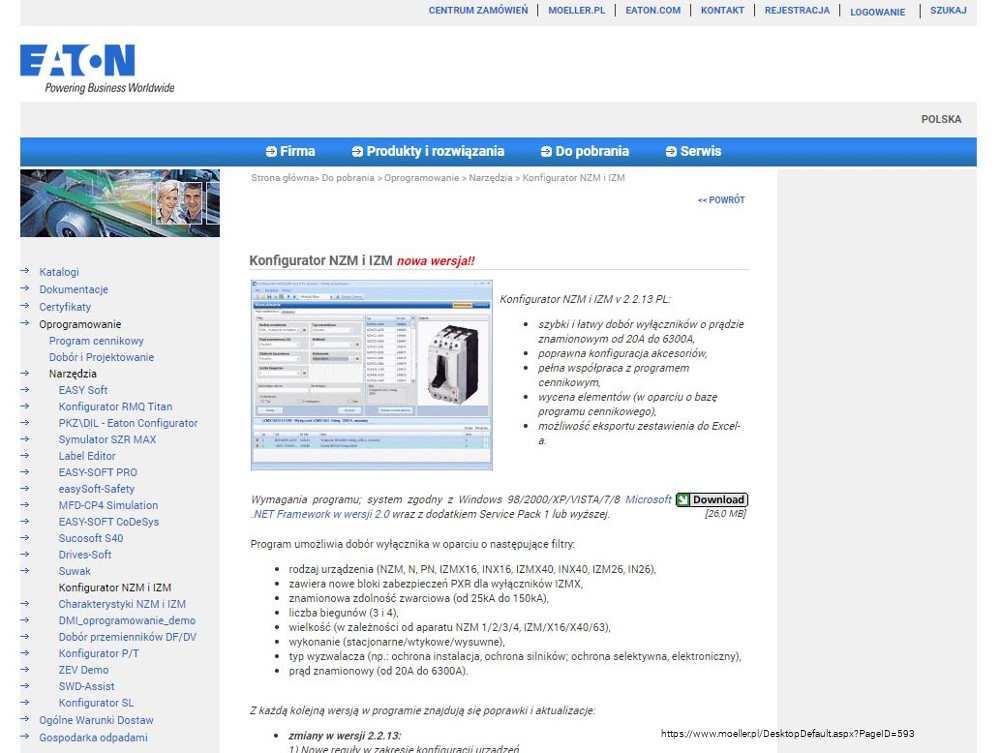Screen dimensions: 1000x753
Task: Click the Eaton logo
Action: point(97,69)
